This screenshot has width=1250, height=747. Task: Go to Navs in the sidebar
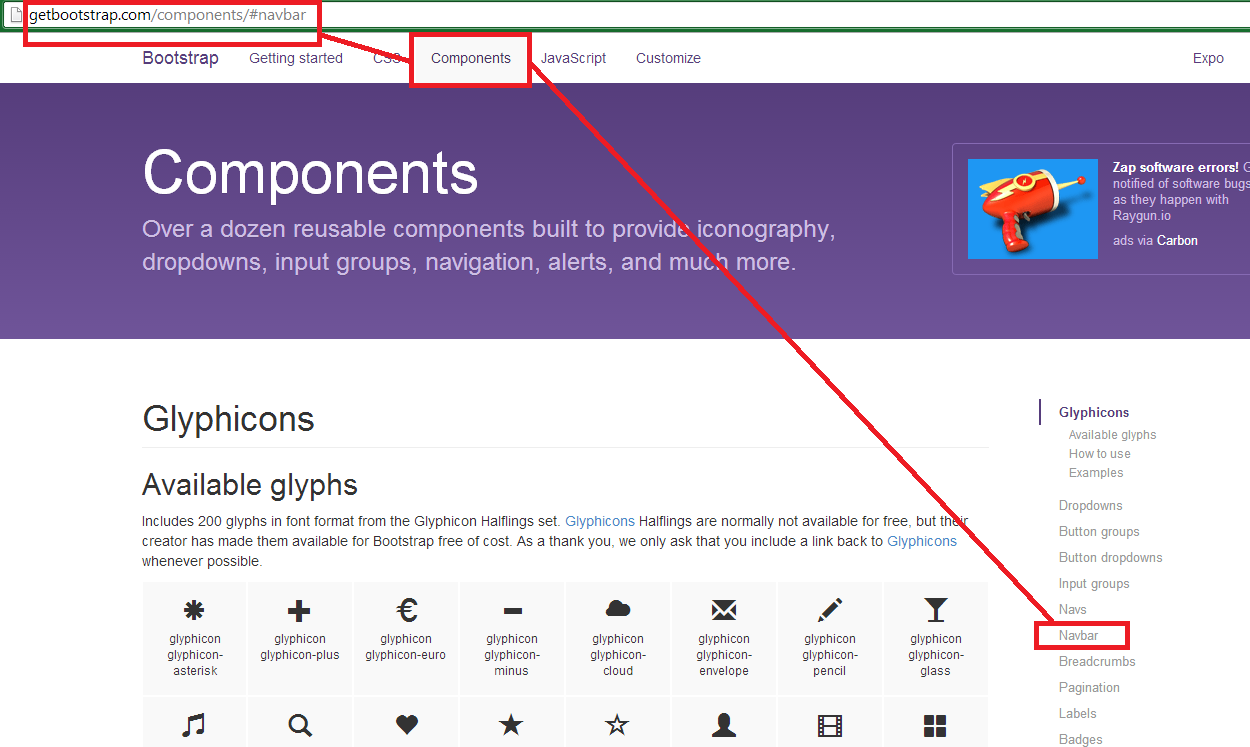coord(1073,609)
